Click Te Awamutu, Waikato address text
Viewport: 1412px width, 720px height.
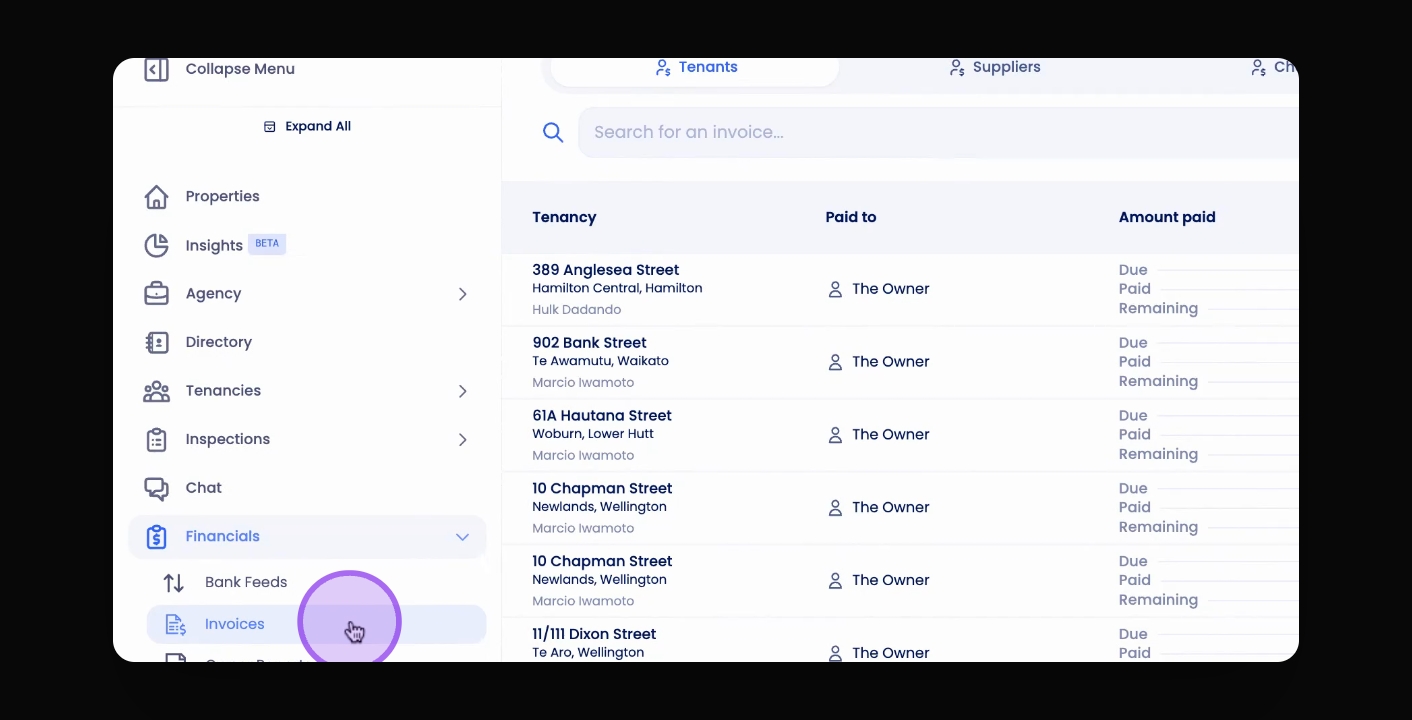pos(600,361)
